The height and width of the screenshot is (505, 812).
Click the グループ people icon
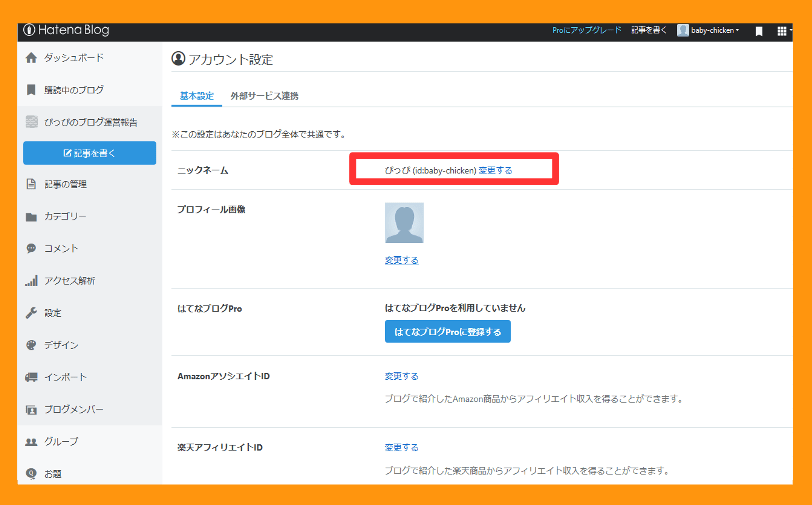(x=31, y=442)
